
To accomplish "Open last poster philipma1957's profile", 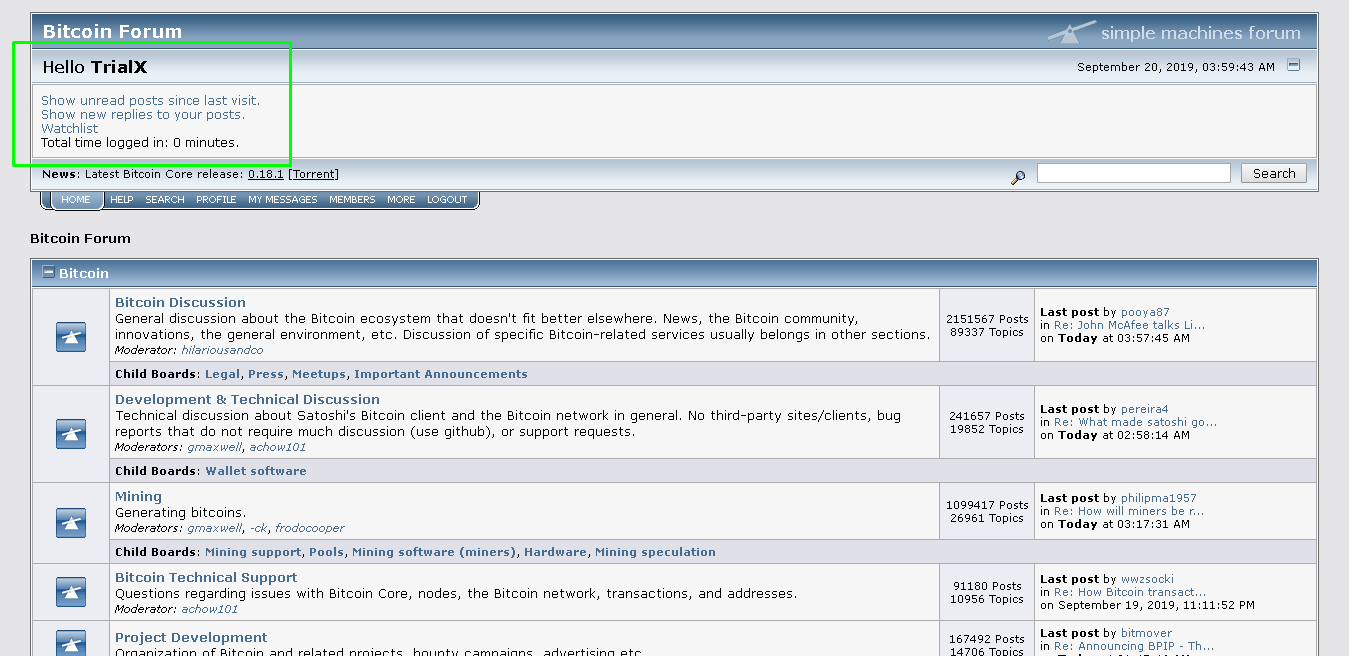I will 1158,498.
